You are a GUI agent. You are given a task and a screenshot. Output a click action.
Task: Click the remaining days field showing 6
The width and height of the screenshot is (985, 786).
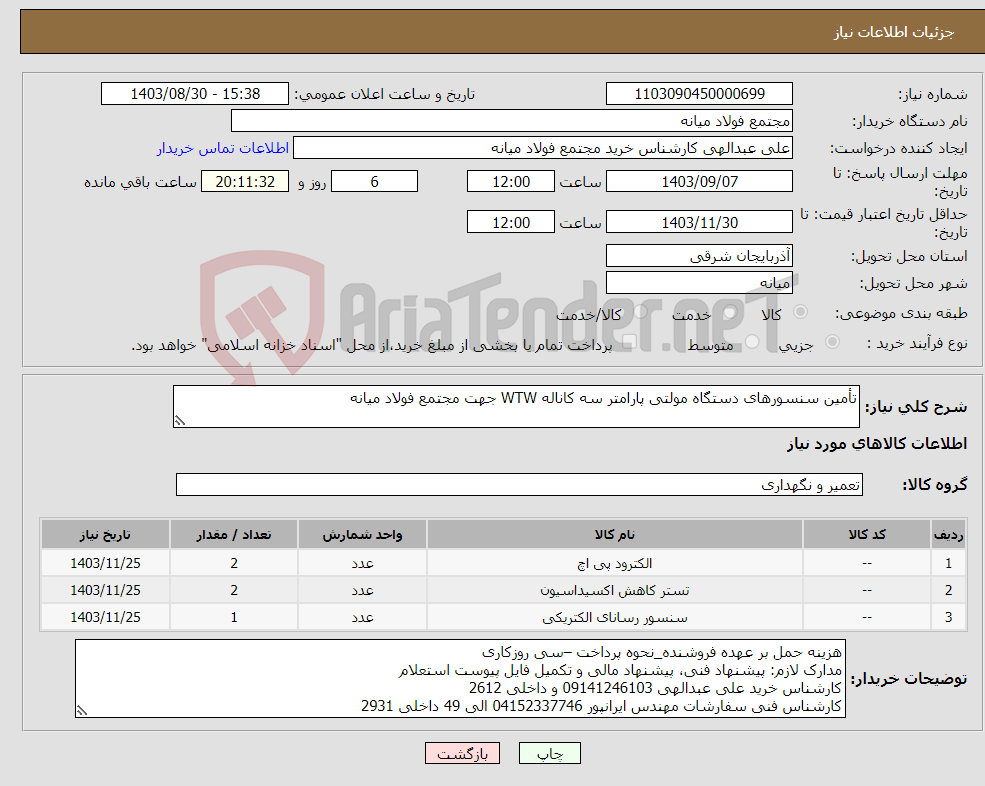374,182
